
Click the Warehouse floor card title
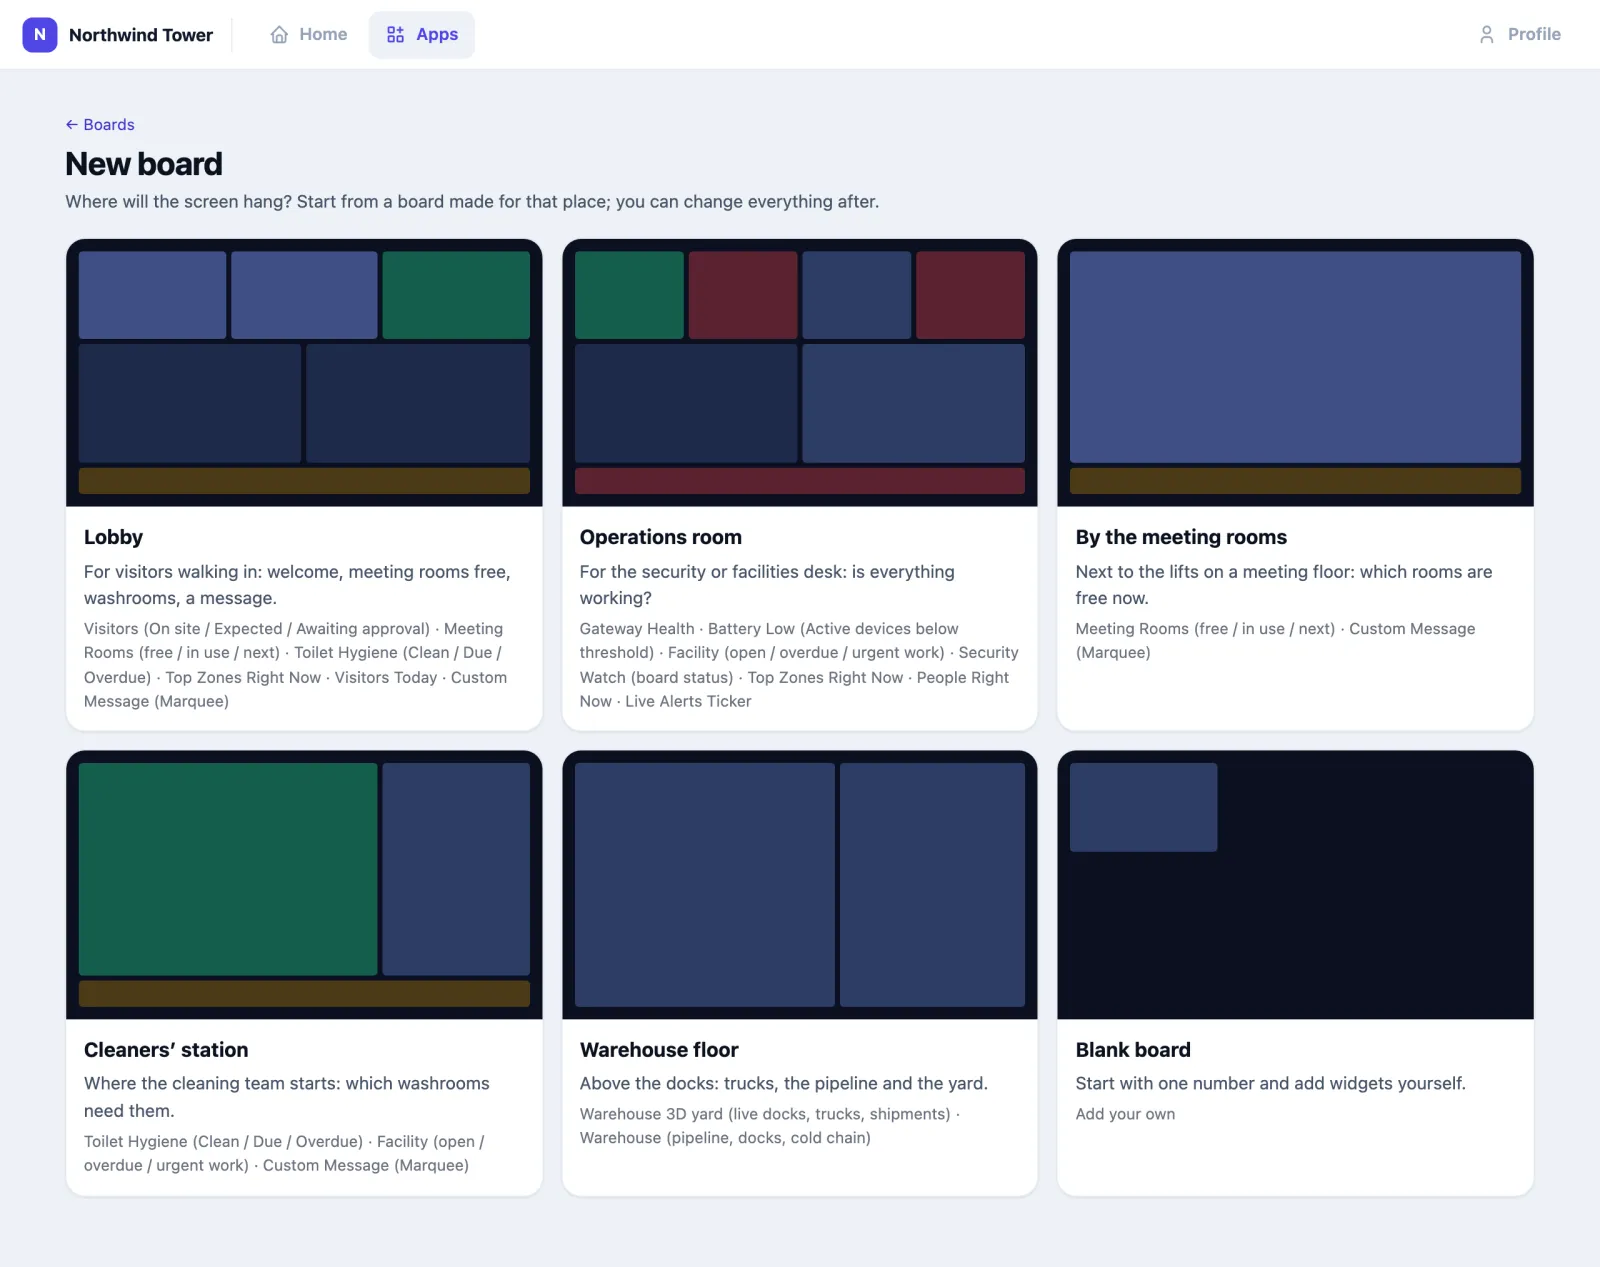tap(659, 1050)
